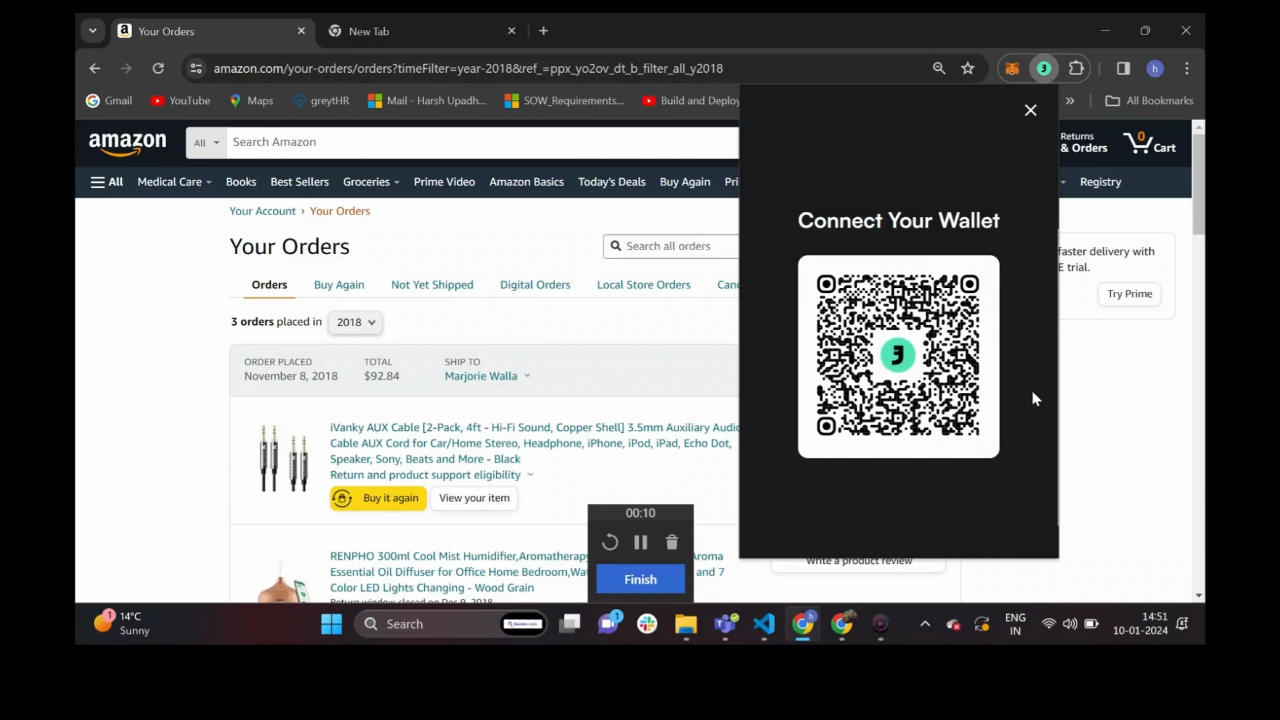
Task: Click View your item button
Action: (474, 498)
